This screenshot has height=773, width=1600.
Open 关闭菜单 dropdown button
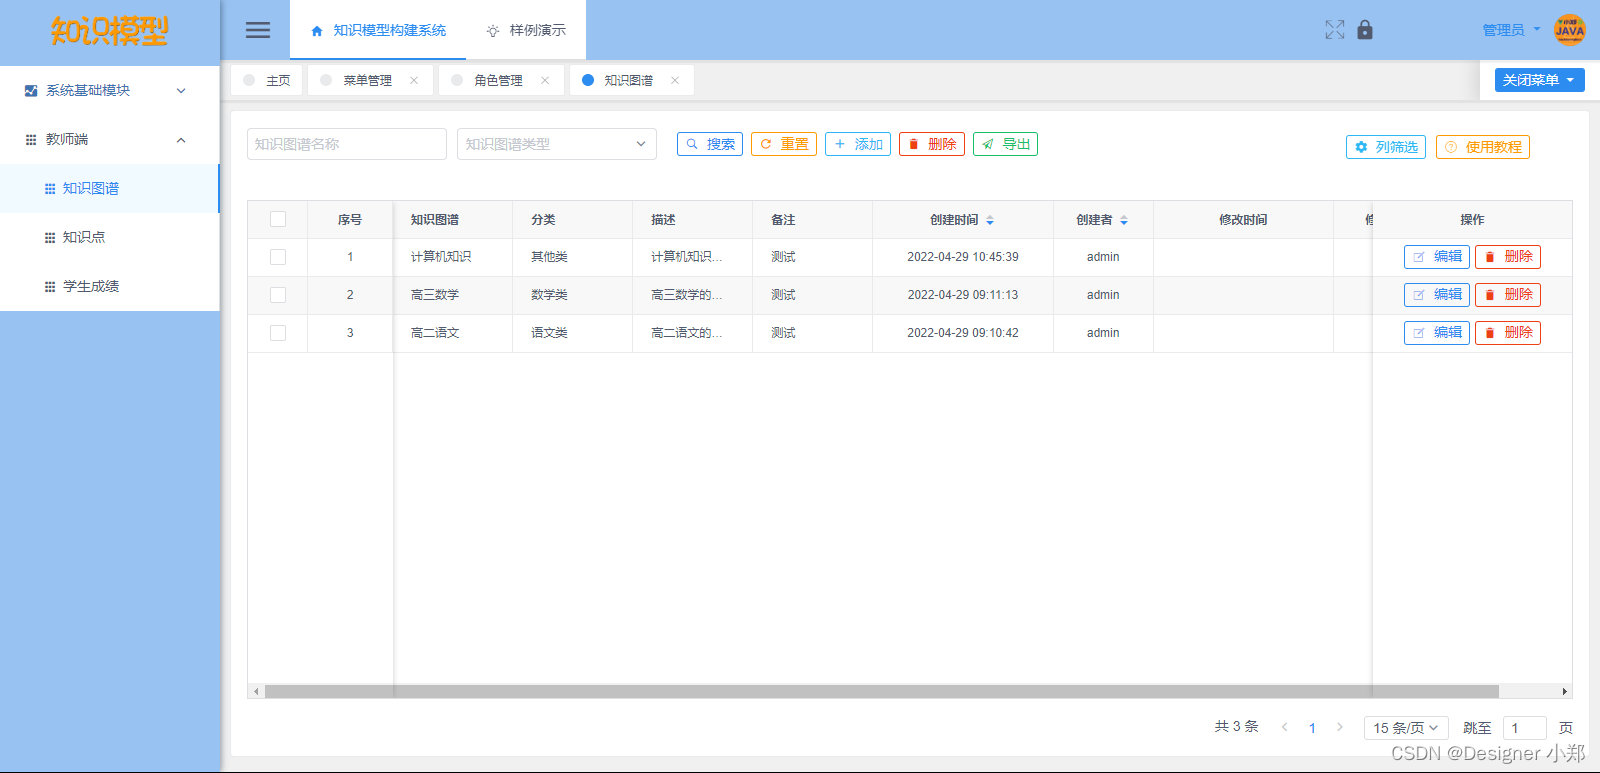[1540, 80]
